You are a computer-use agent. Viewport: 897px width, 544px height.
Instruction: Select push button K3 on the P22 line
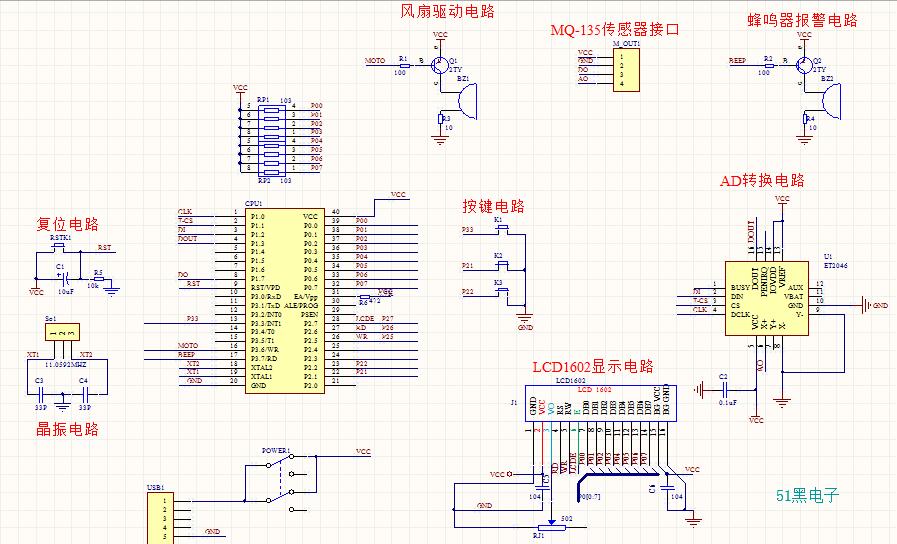point(502,291)
